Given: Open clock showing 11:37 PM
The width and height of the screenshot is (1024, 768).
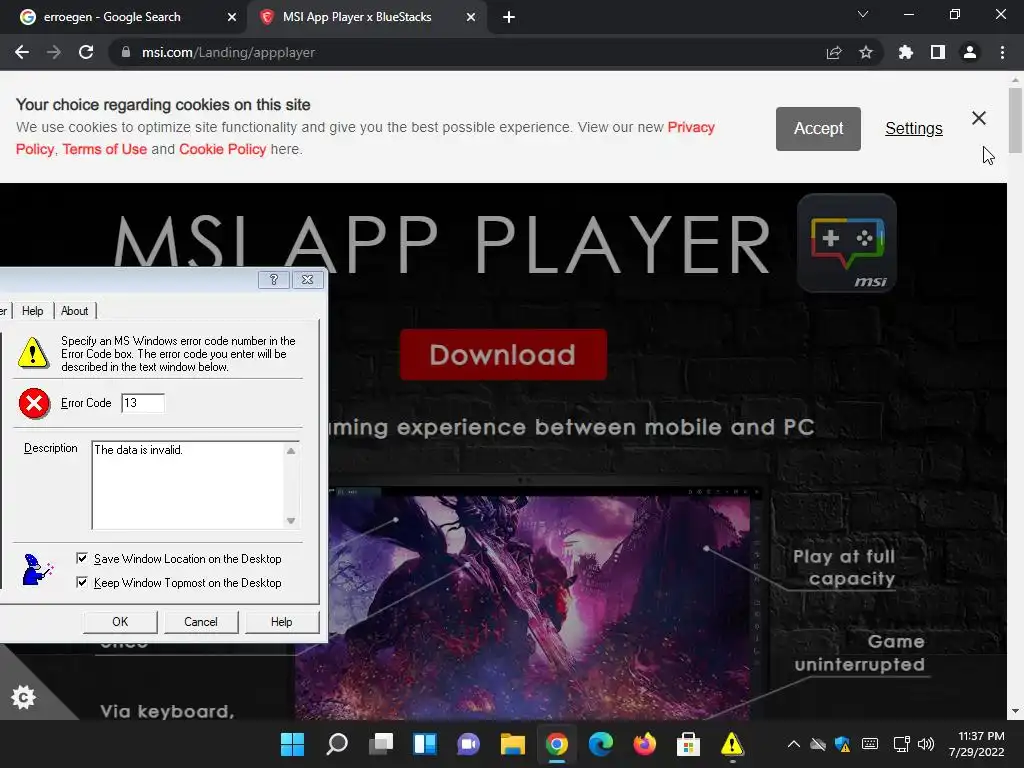Looking at the screenshot, I should coord(976,744).
